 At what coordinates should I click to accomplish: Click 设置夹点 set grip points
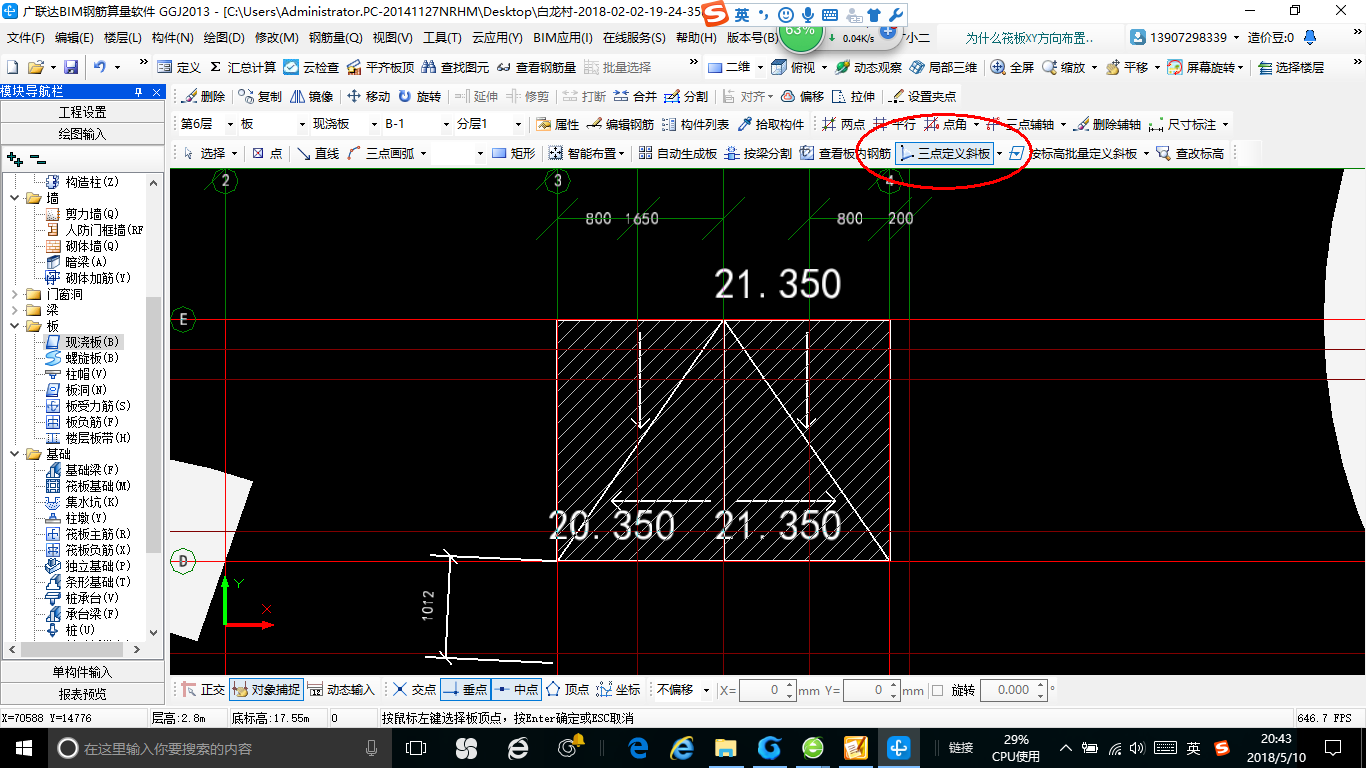click(921, 96)
